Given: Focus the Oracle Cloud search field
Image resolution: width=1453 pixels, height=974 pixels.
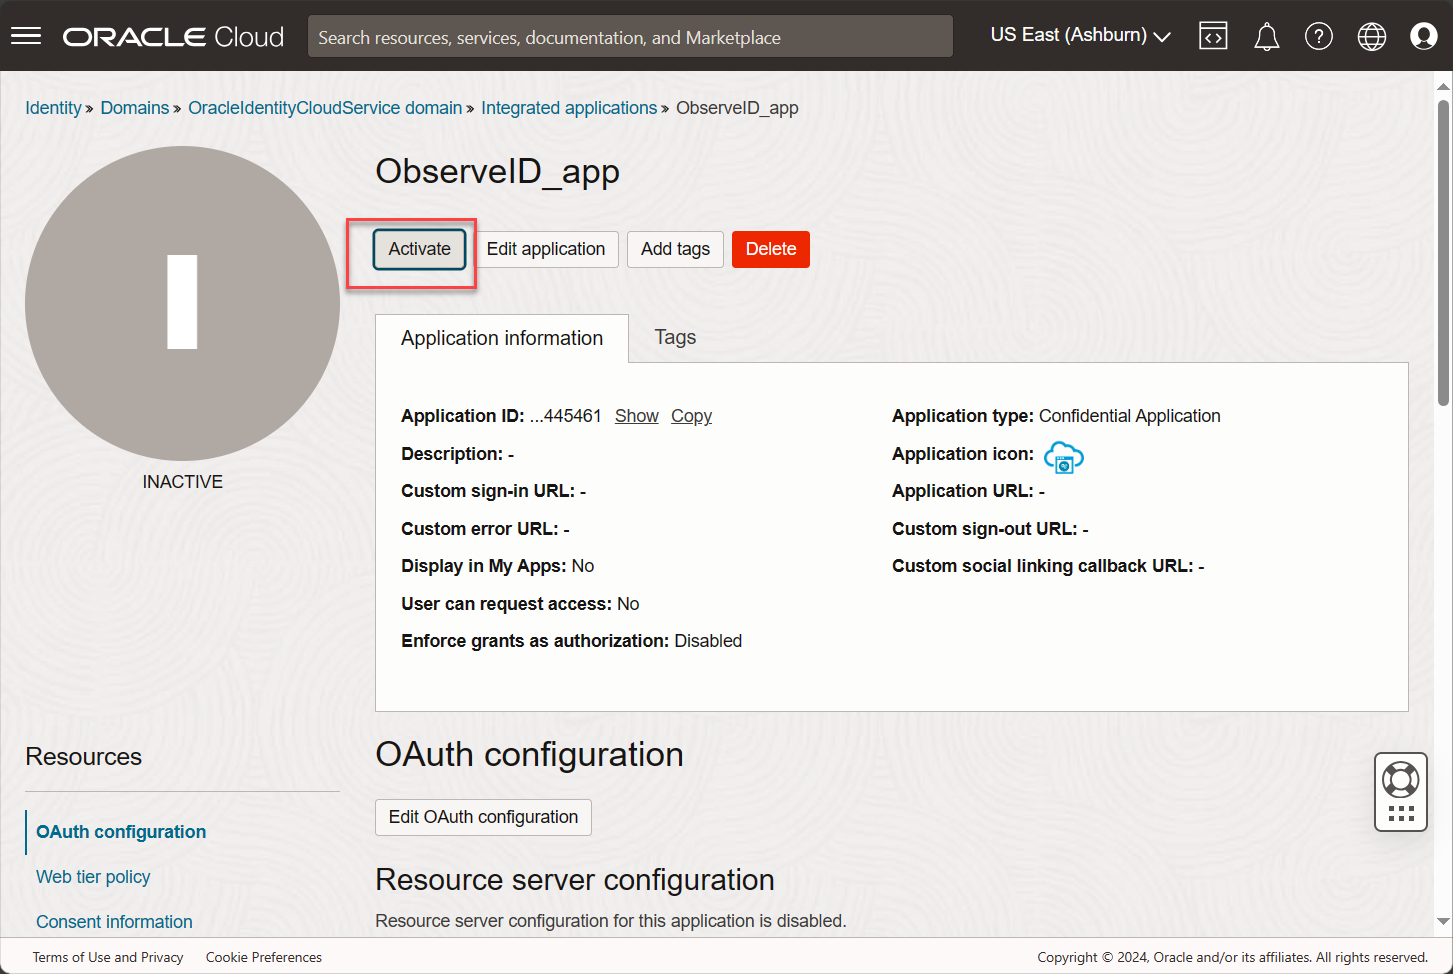Looking at the screenshot, I should [630, 37].
